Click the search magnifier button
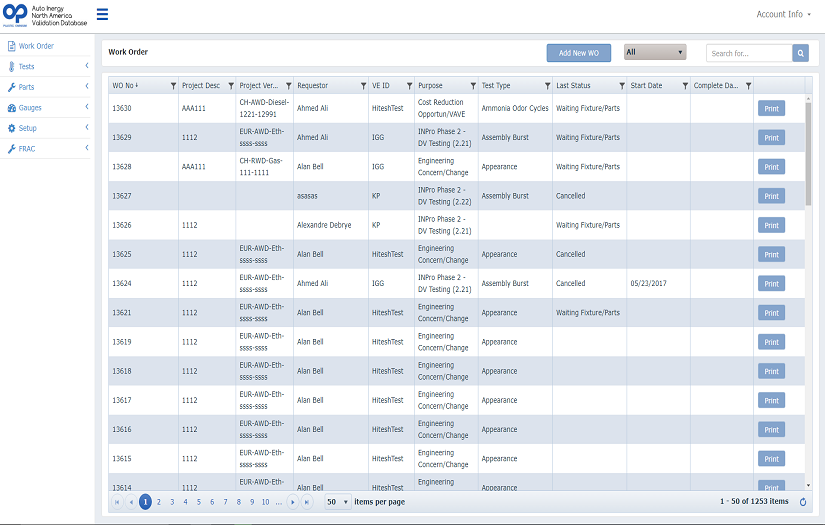 coord(800,53)
